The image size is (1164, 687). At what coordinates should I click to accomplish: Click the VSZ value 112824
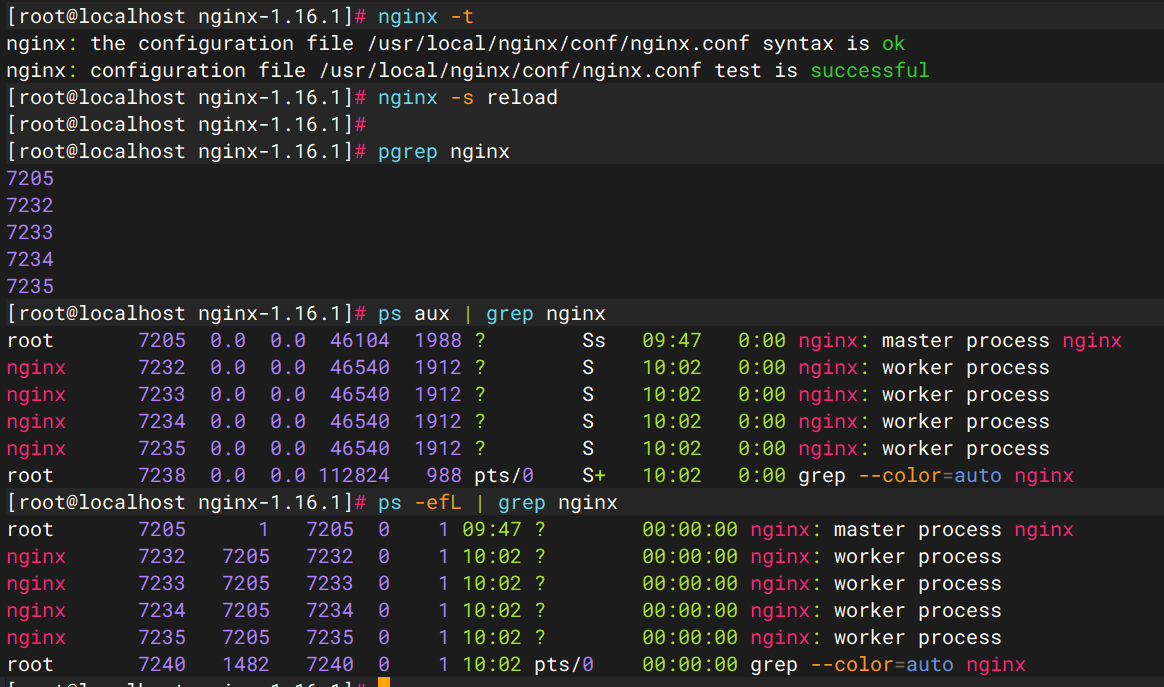coord(353,475)
